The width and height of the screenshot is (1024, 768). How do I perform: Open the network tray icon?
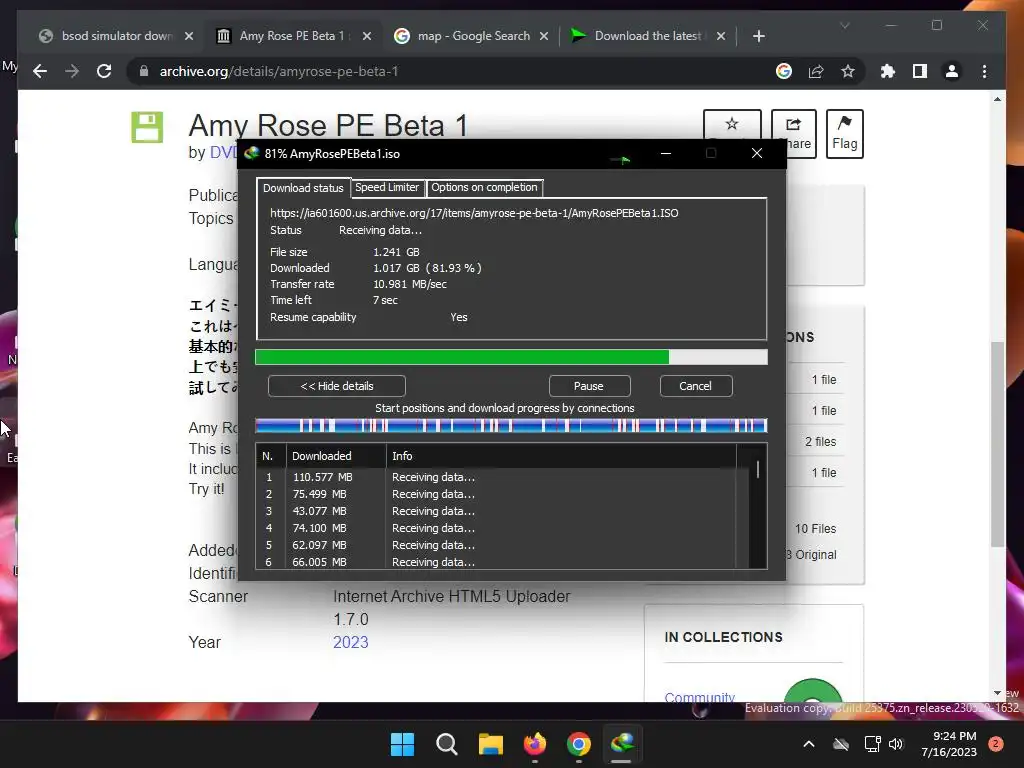pyautogui.click(x=872, y=744)
